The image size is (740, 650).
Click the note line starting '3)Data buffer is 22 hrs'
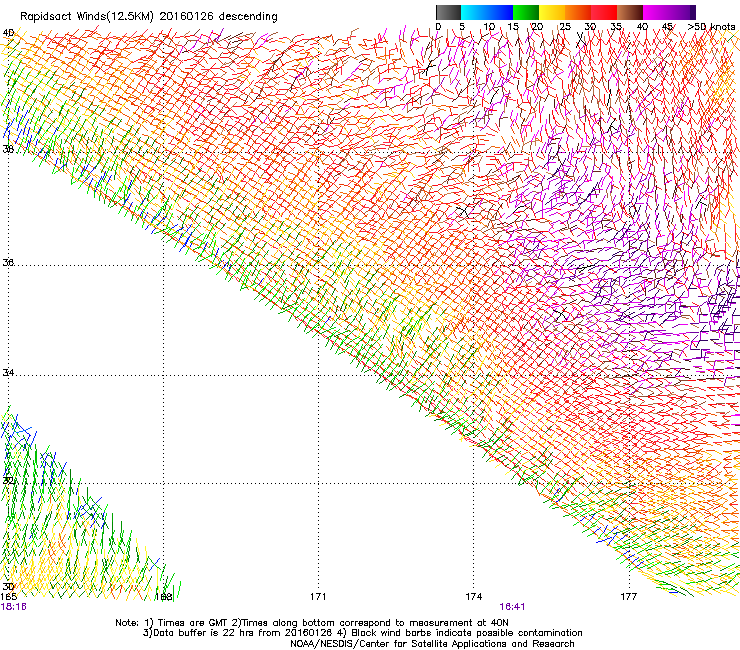point(362,633)
